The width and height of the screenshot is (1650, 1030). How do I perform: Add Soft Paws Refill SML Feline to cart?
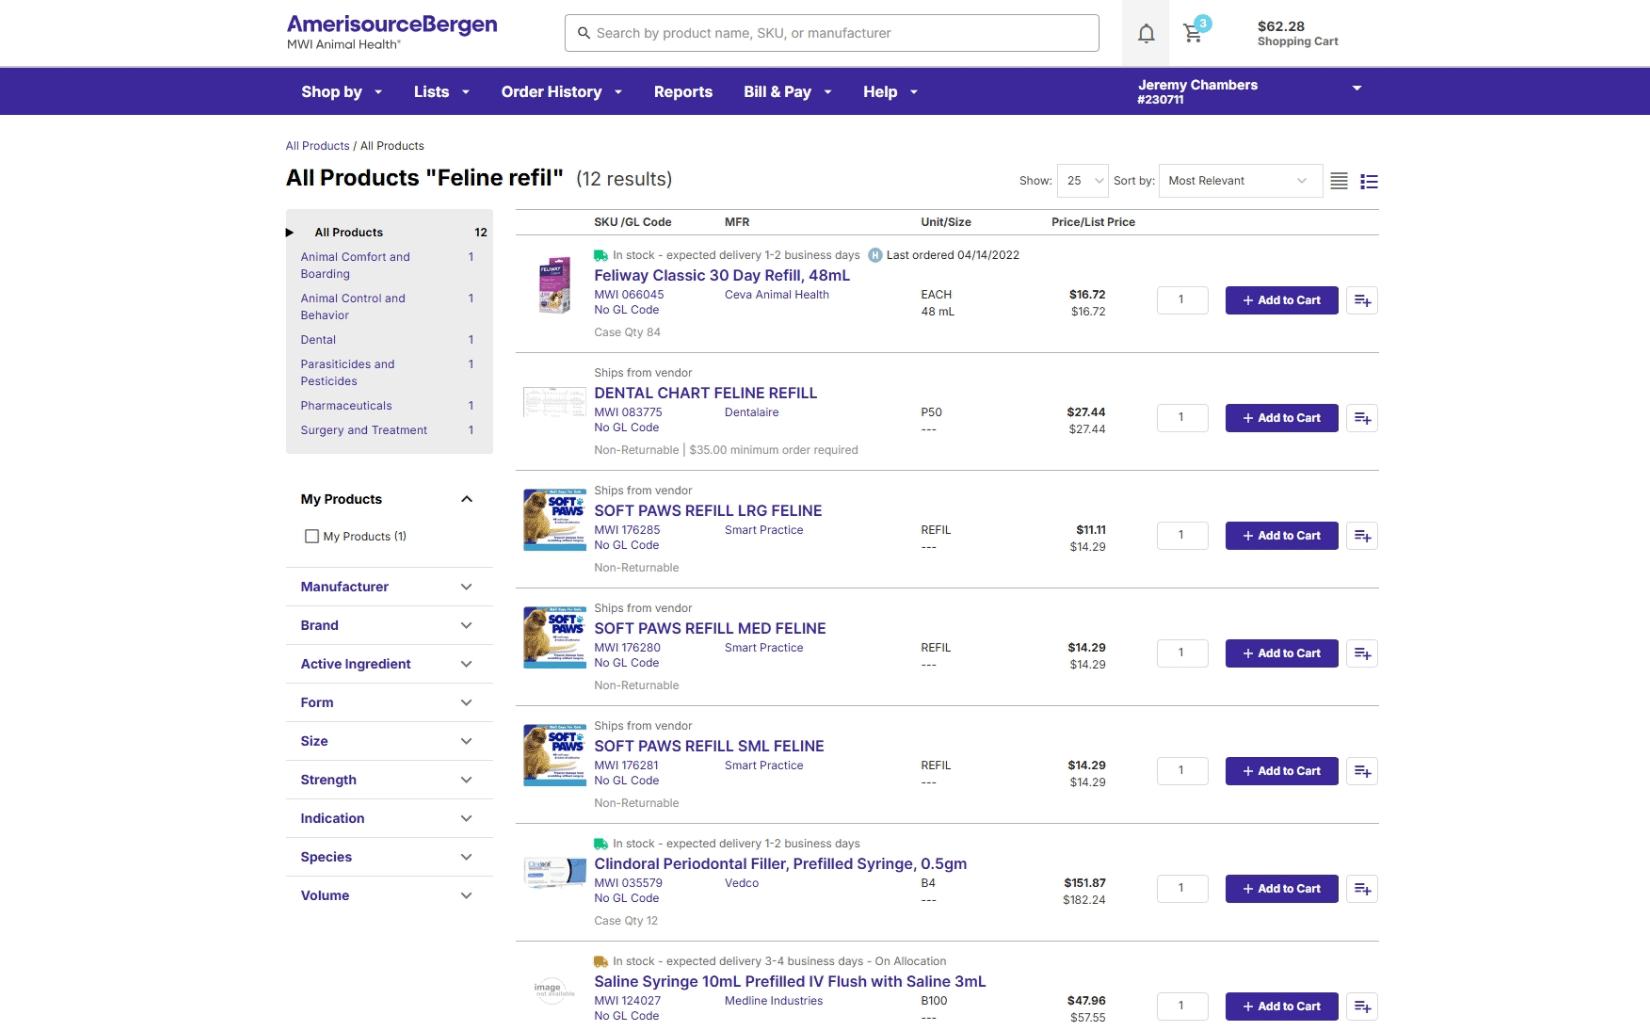point(1281,771)
